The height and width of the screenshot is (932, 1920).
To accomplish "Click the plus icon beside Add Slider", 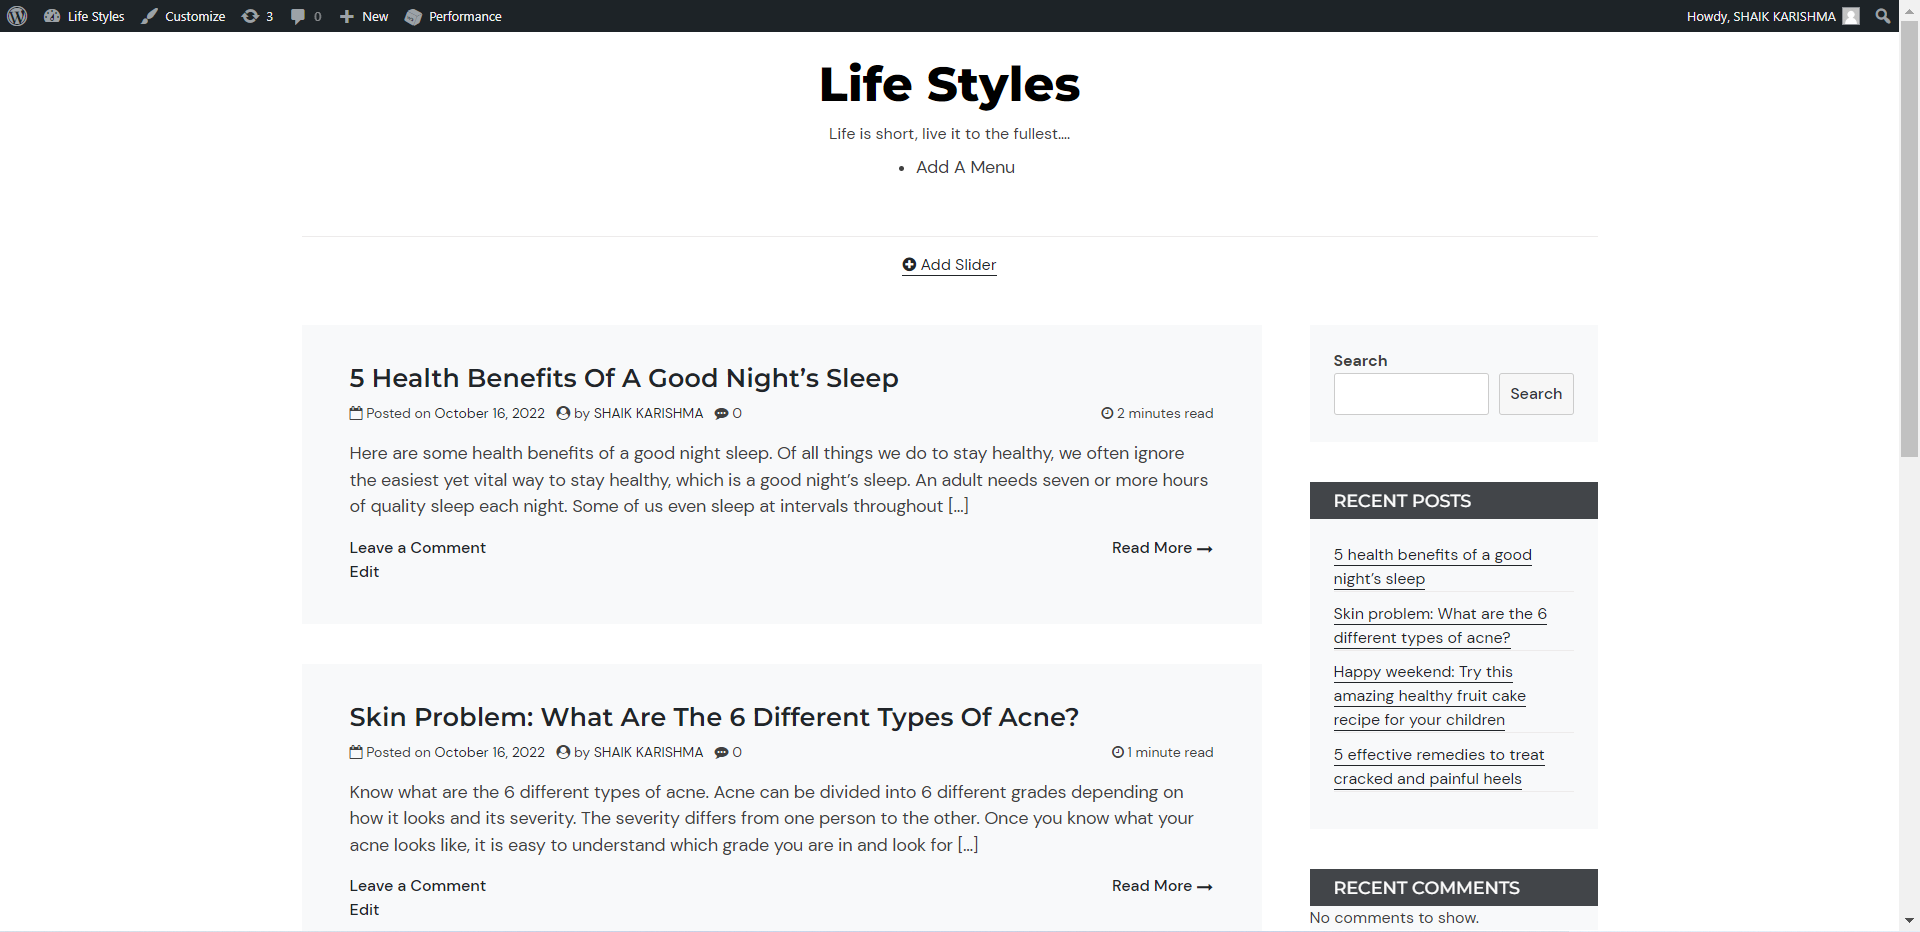I will pos(909,264).
